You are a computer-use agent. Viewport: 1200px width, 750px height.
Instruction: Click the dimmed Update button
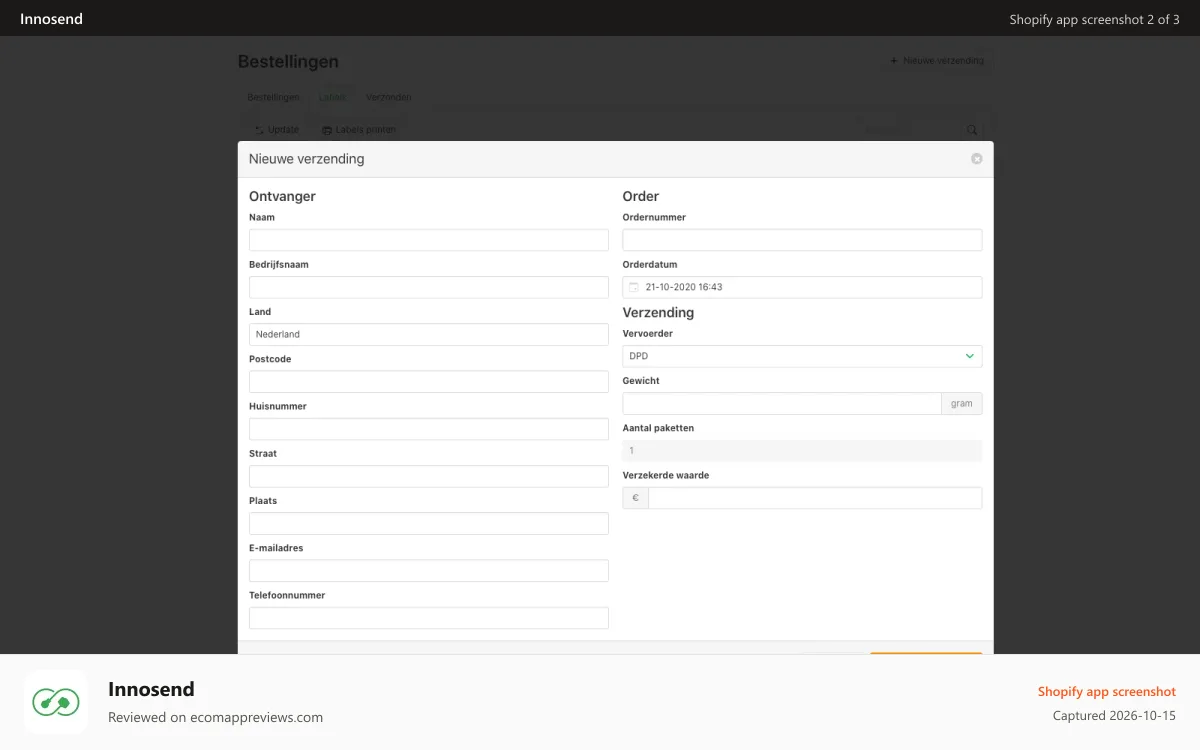click(276, 130)
